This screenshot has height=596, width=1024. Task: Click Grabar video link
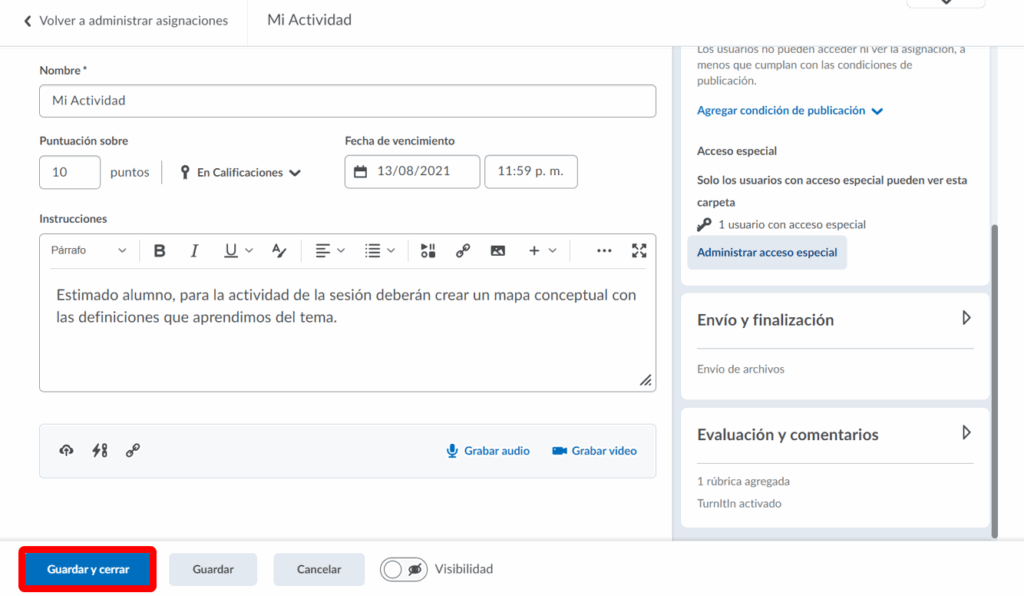pos(594,451)
